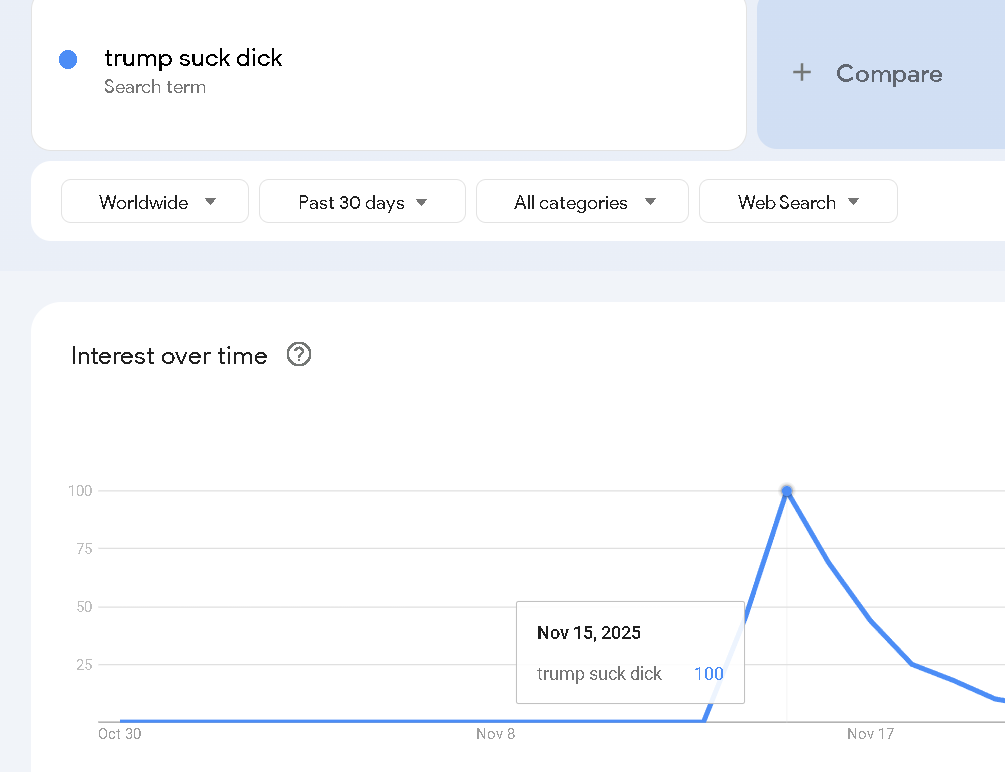Screen dimensions: 1005x772
Task: Click the Oct 30 x-axis date label
Action: click(x=118, y=734)
